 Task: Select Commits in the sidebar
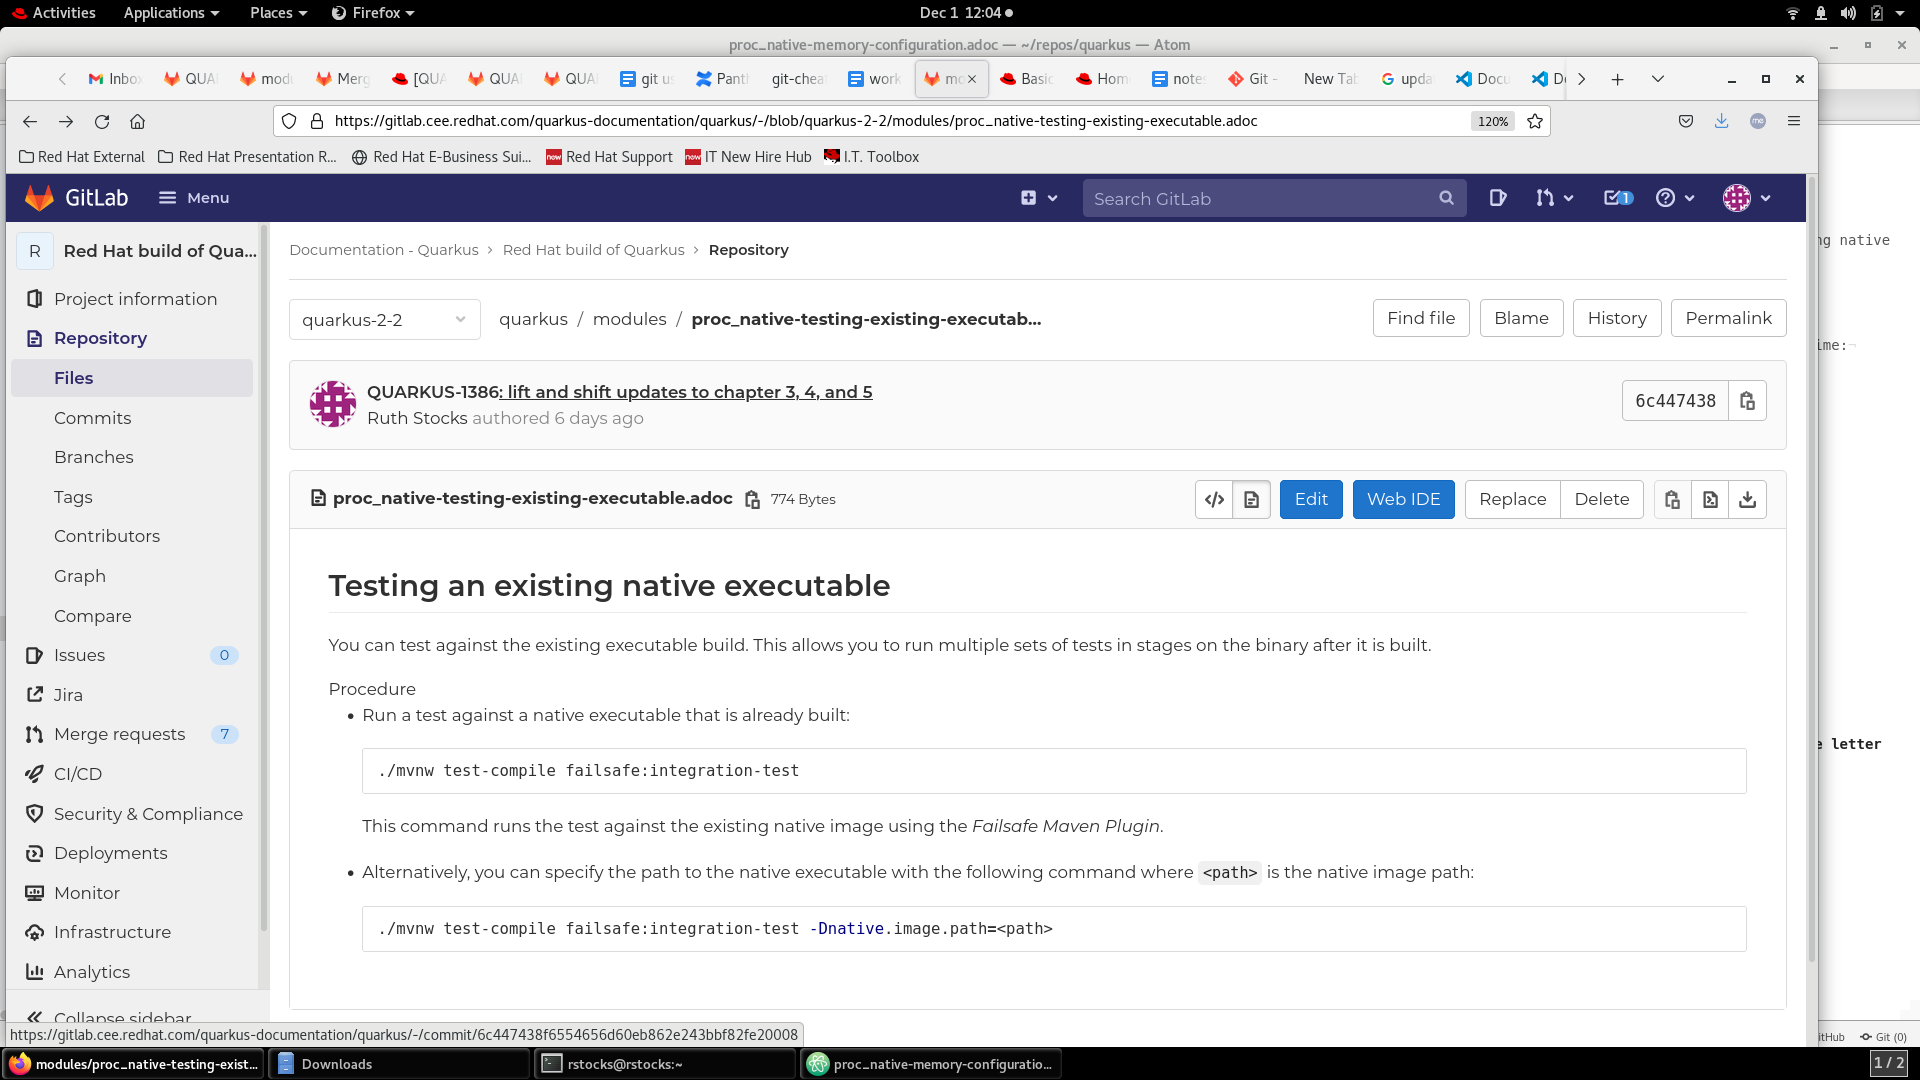[92, 418]
